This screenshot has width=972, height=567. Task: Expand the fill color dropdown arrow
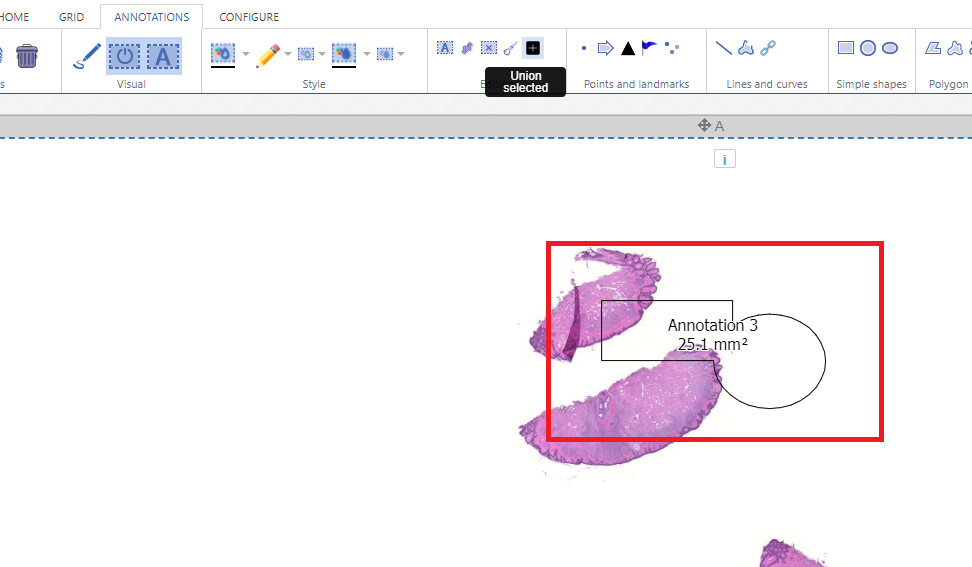click(246, 54)
